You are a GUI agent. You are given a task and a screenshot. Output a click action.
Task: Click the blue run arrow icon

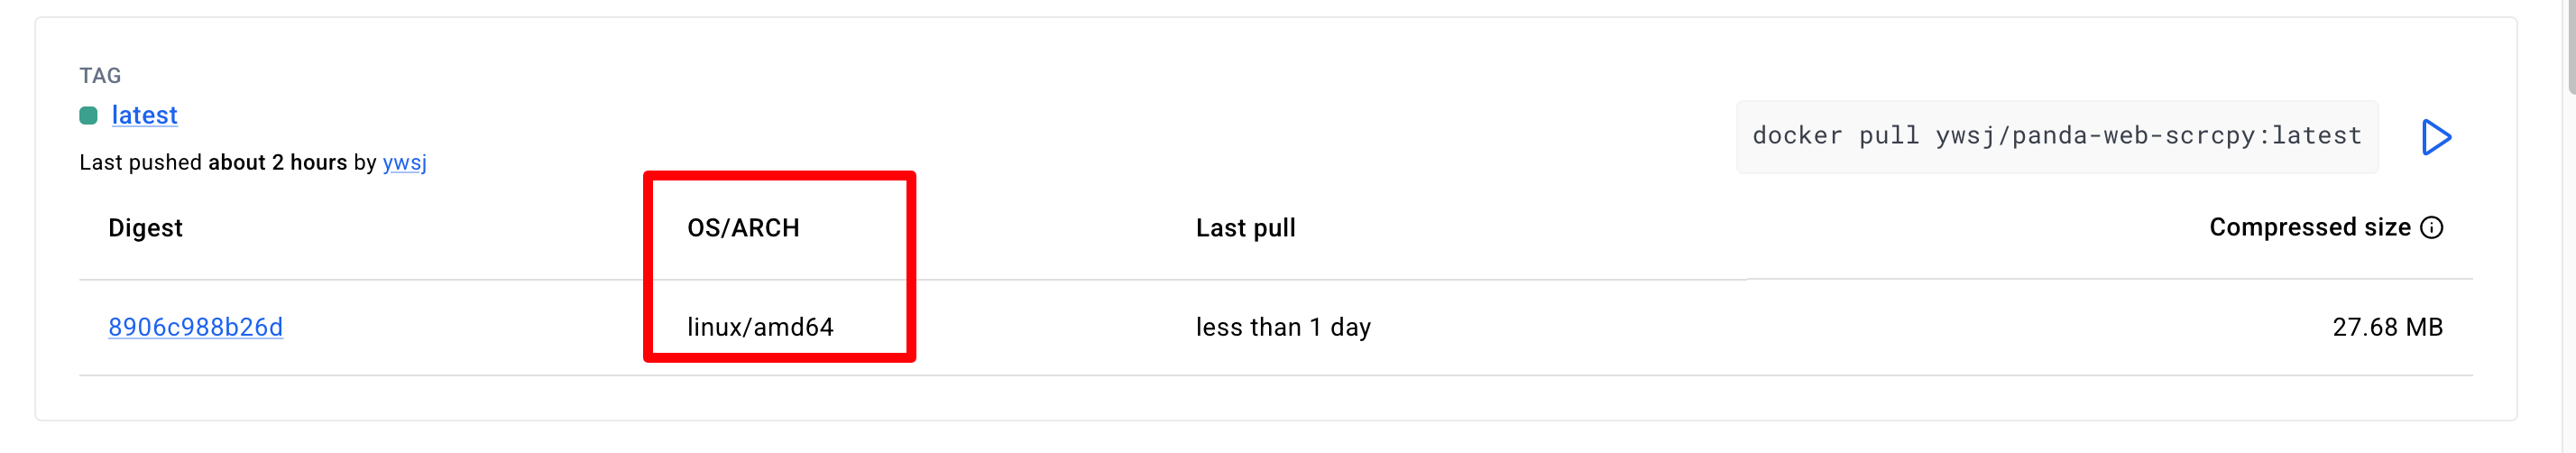(2435, 137)
